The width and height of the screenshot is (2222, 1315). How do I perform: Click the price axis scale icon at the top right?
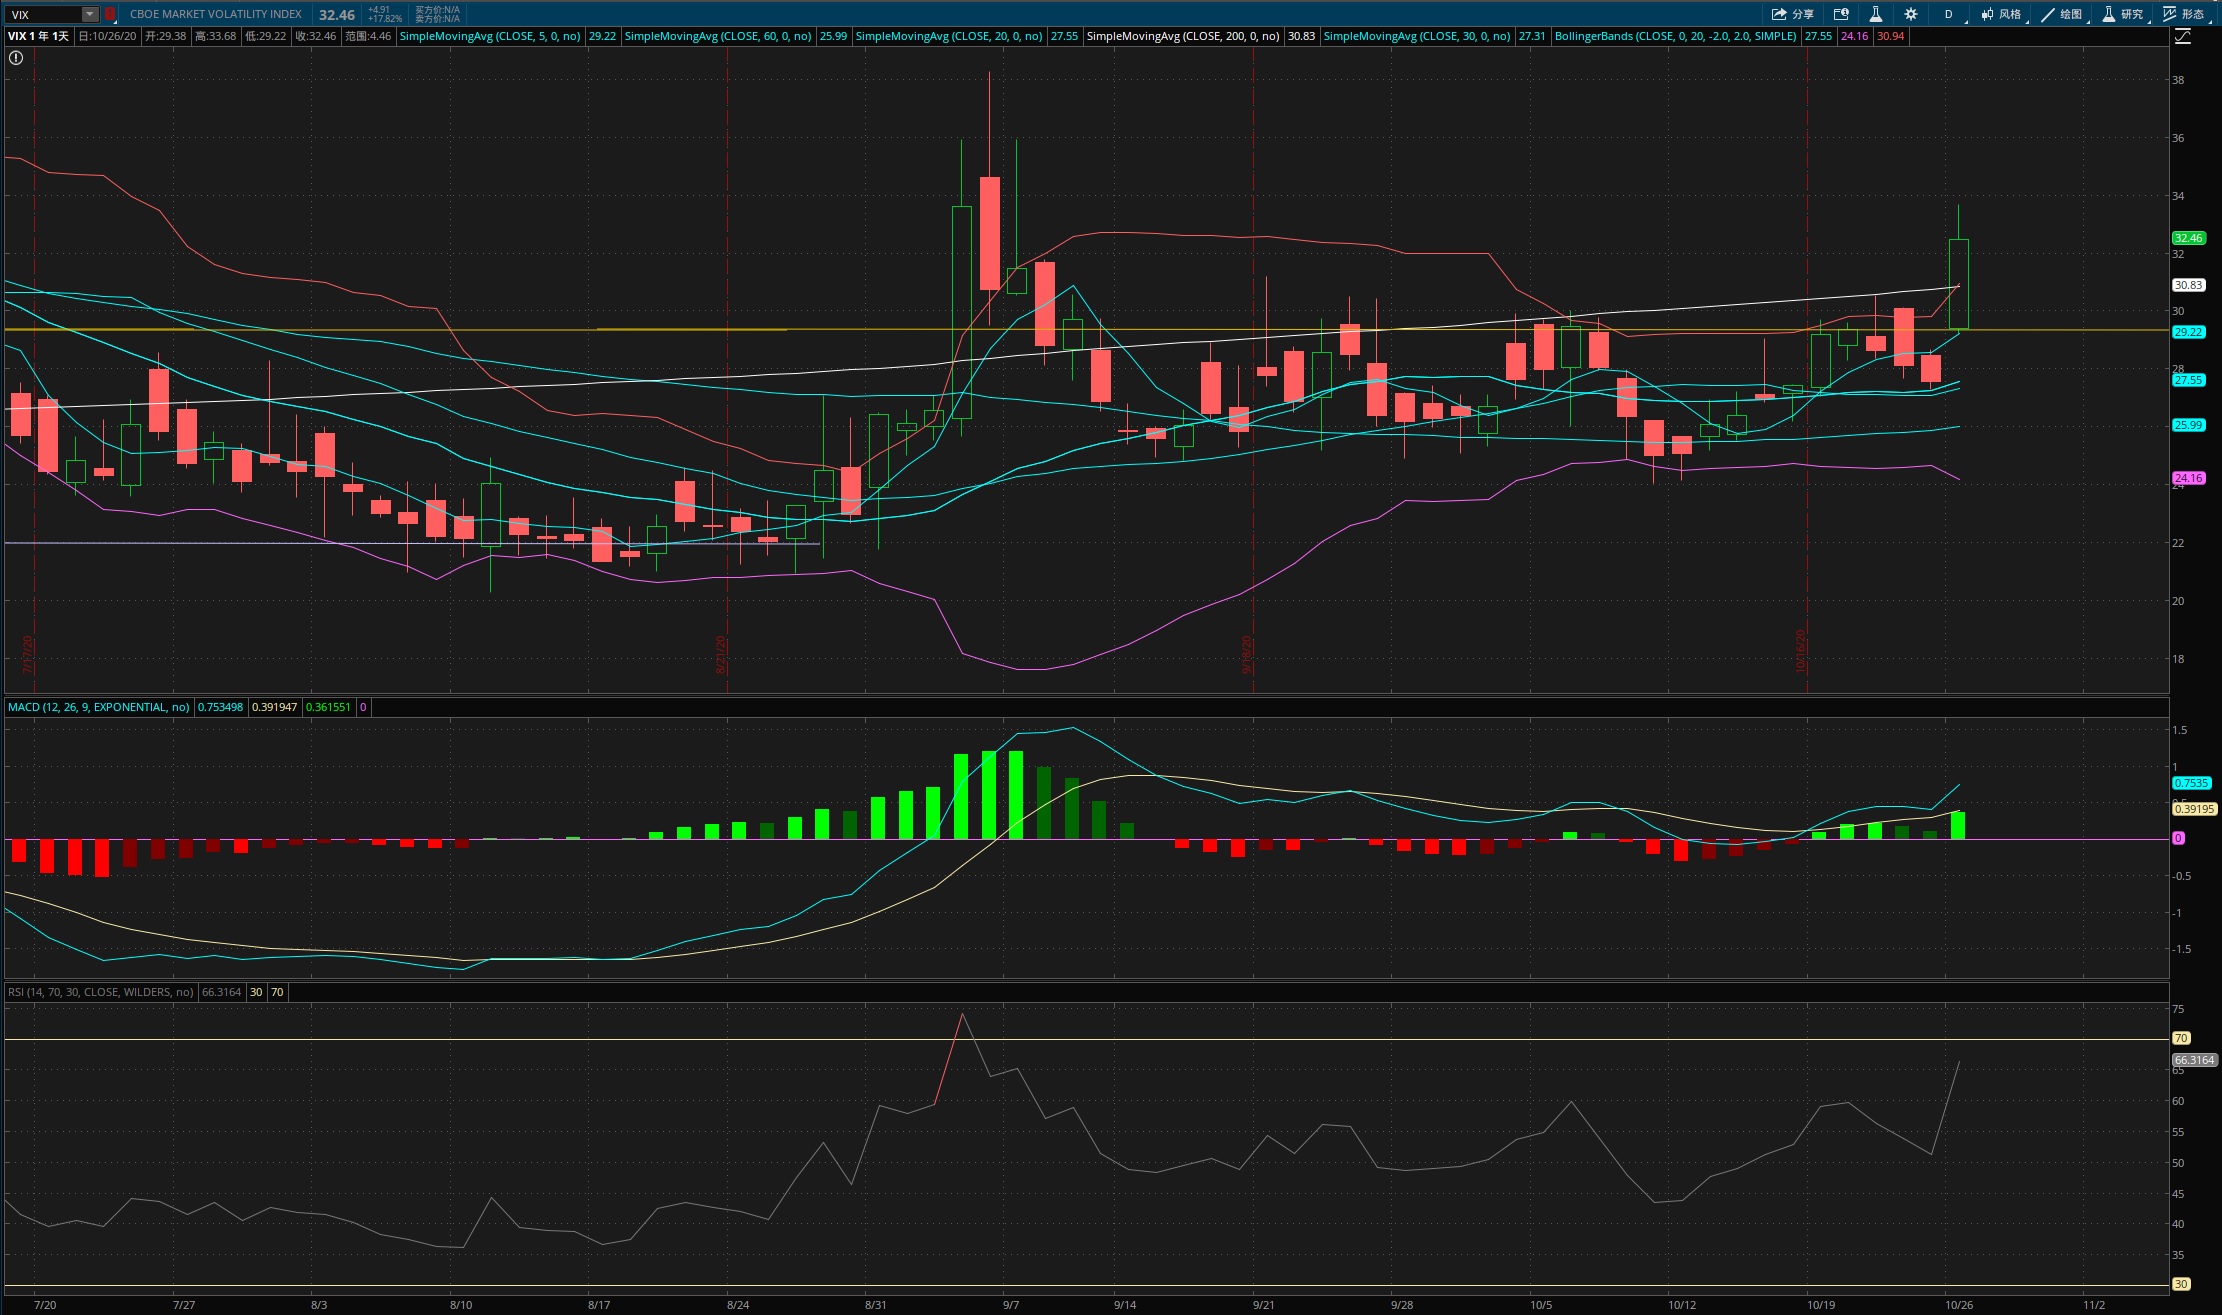[x=2183, y=36]
